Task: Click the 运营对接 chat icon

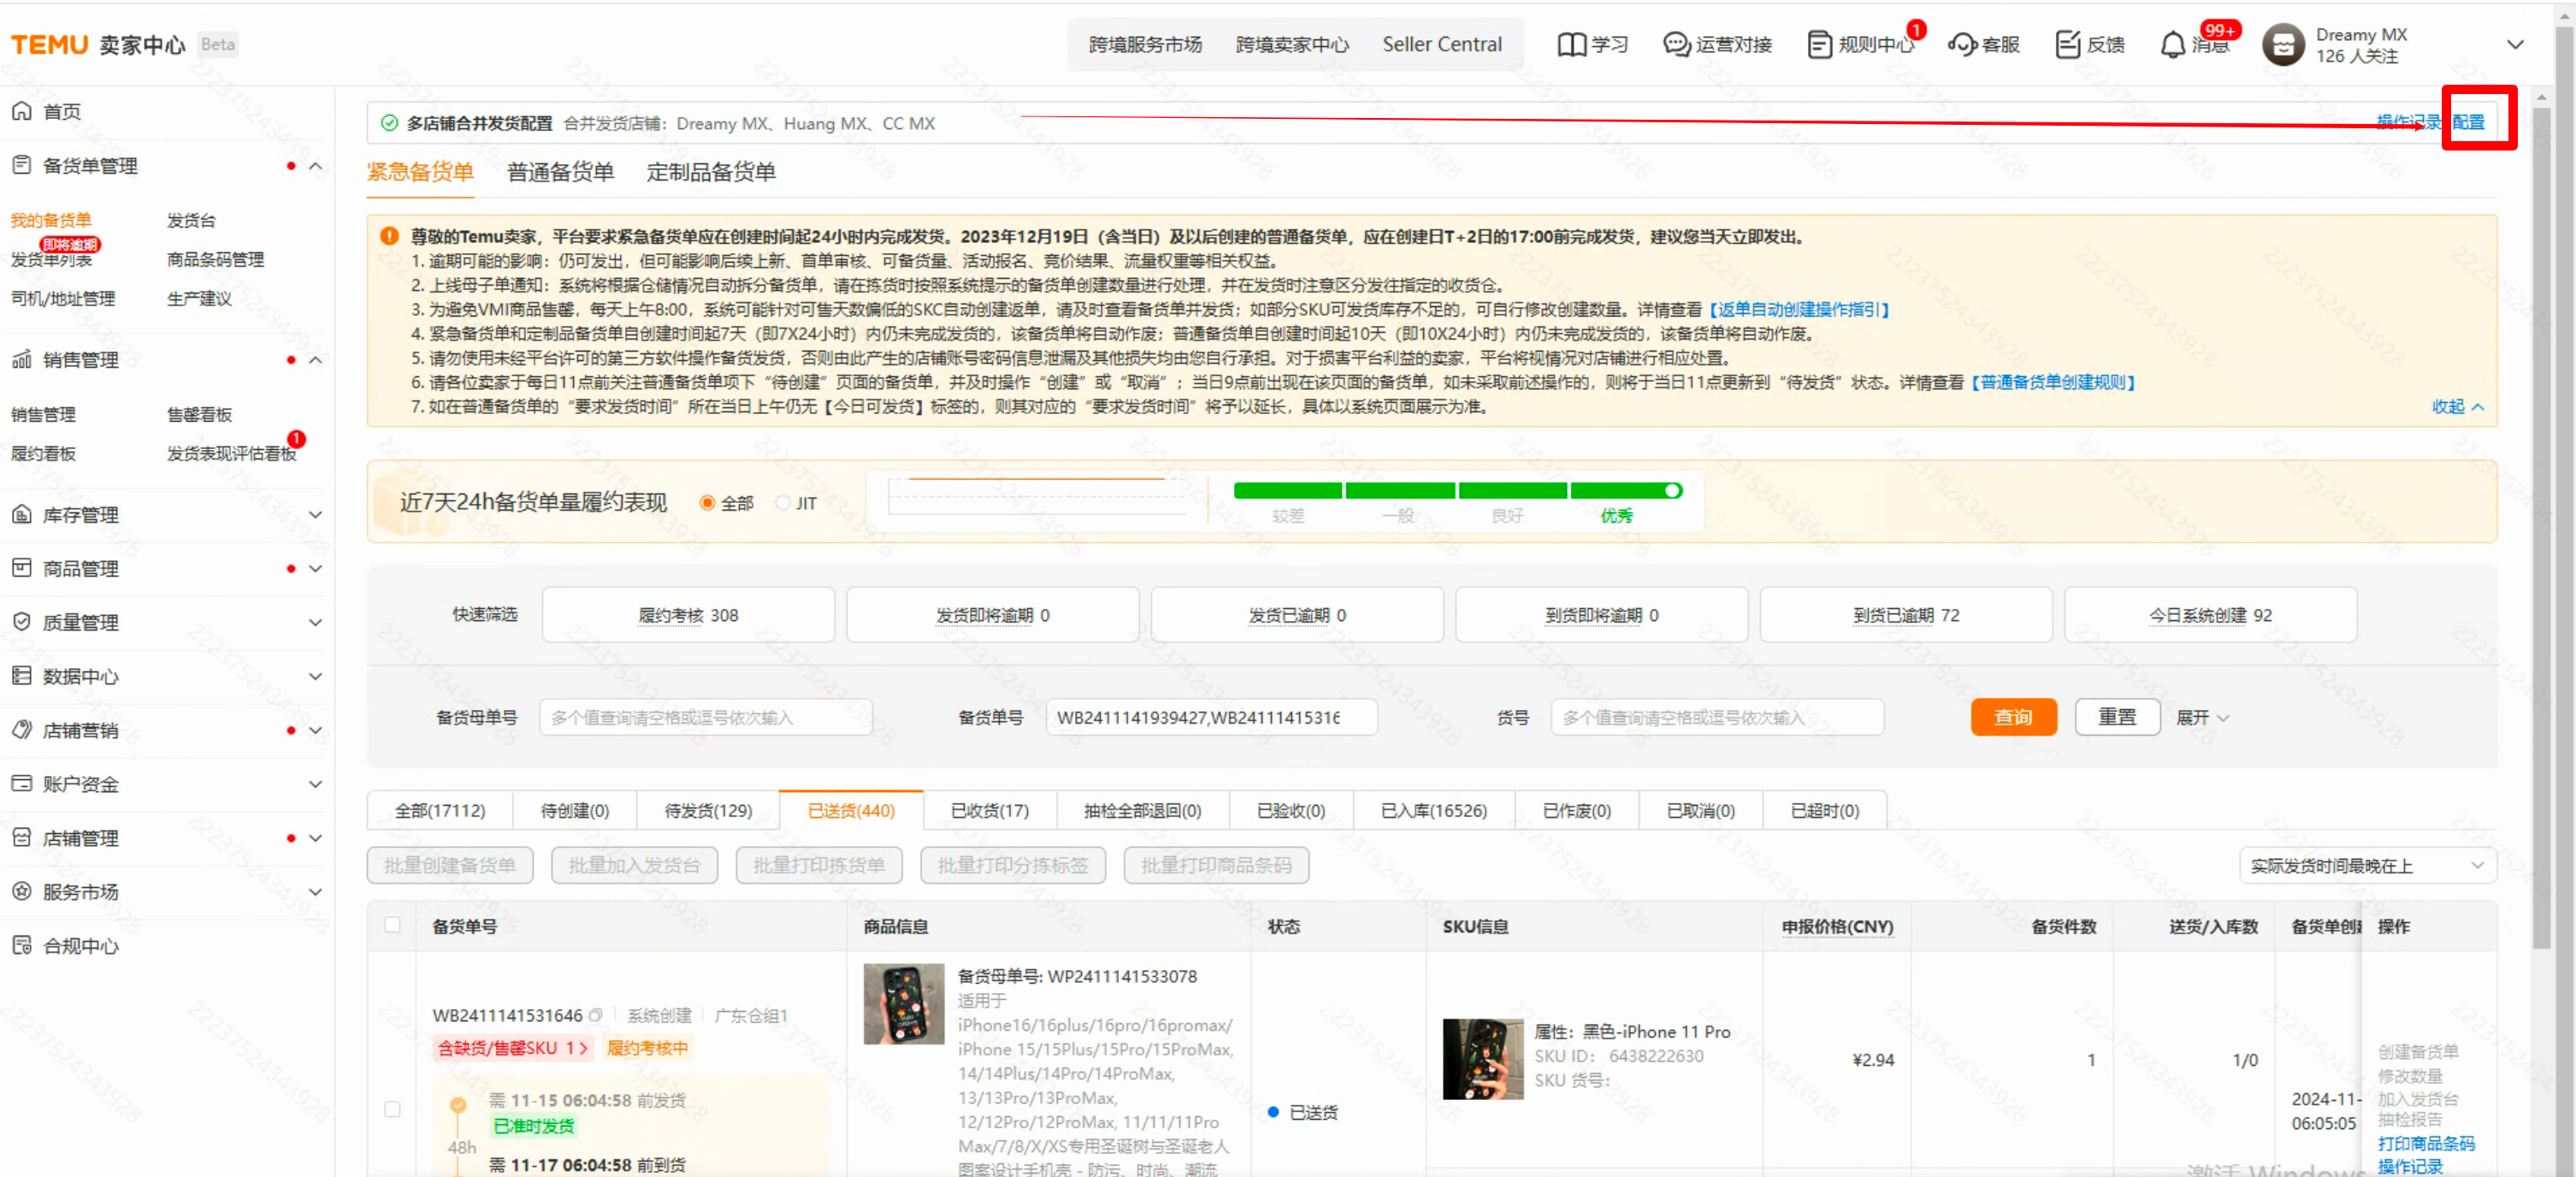Action: tap(1675, 45)
